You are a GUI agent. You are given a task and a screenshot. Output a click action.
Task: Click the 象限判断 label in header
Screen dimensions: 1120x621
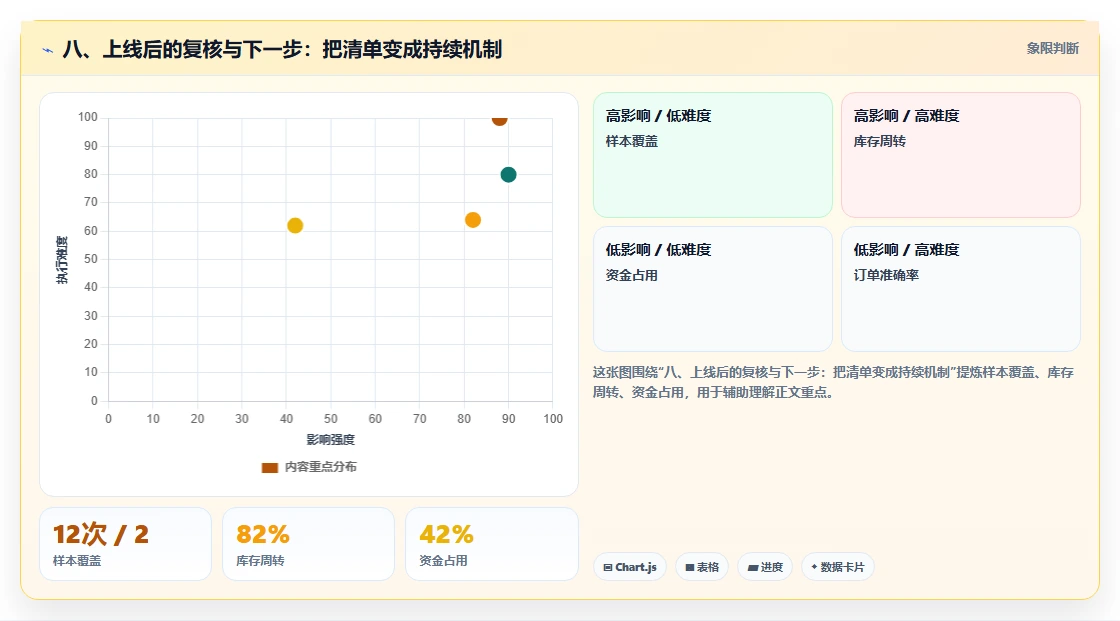(x=1053, y=49)
